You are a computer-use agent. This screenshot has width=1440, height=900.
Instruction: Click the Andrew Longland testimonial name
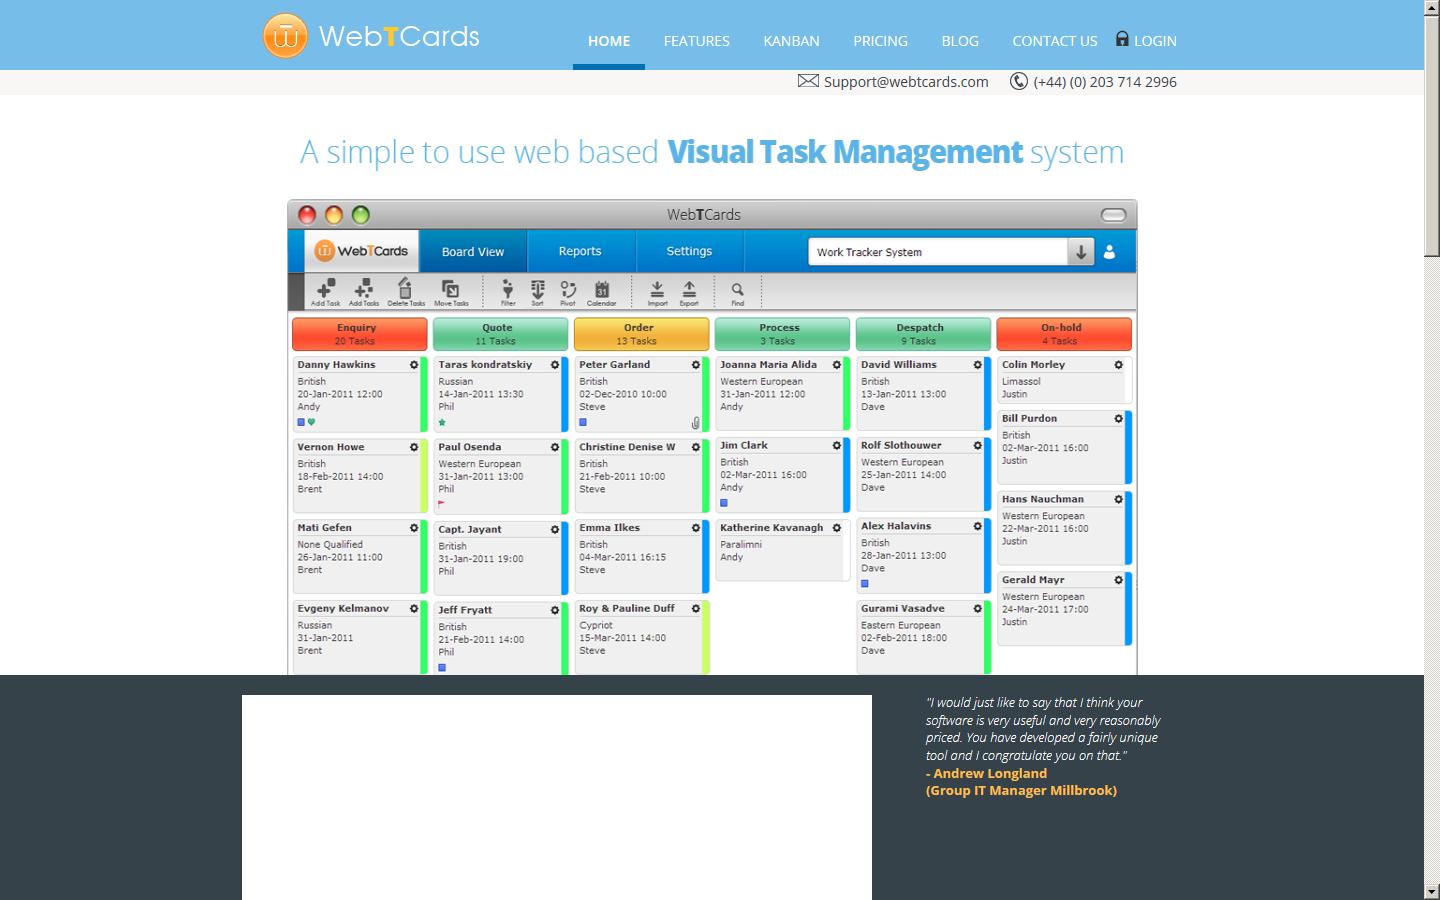pos(990,773)
